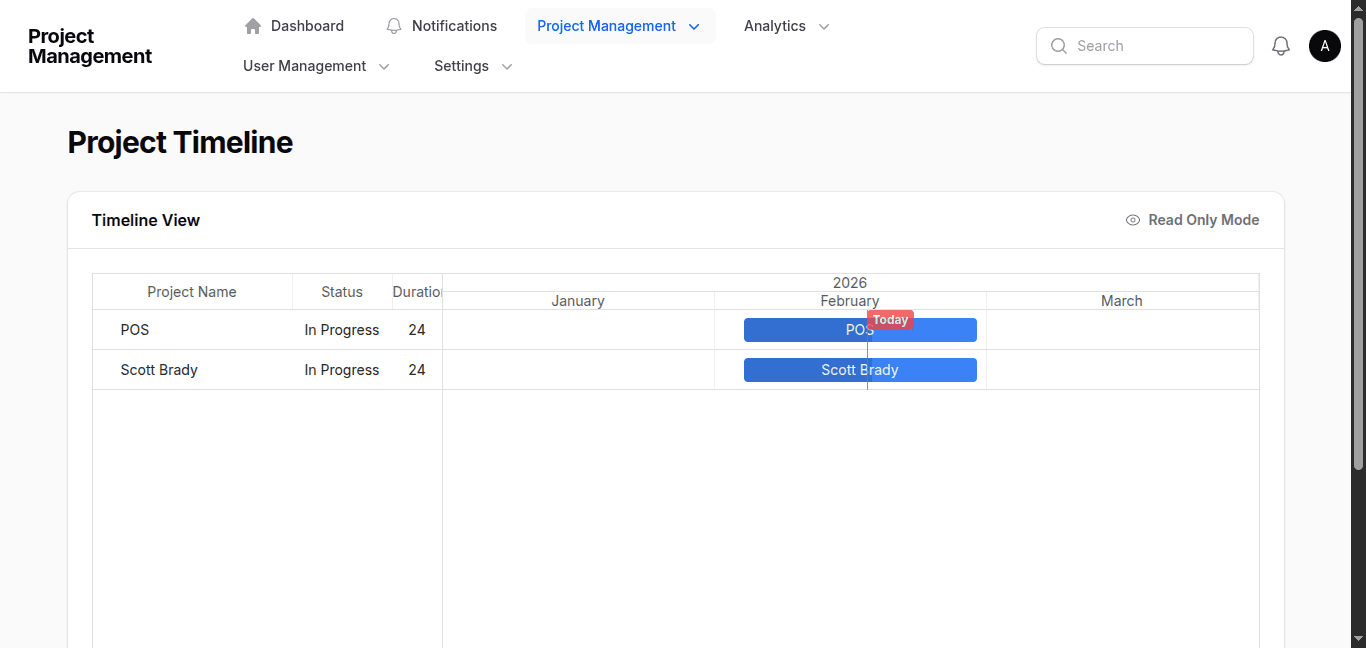Click the red Today marker on the timeline

(x=889, y=319)
